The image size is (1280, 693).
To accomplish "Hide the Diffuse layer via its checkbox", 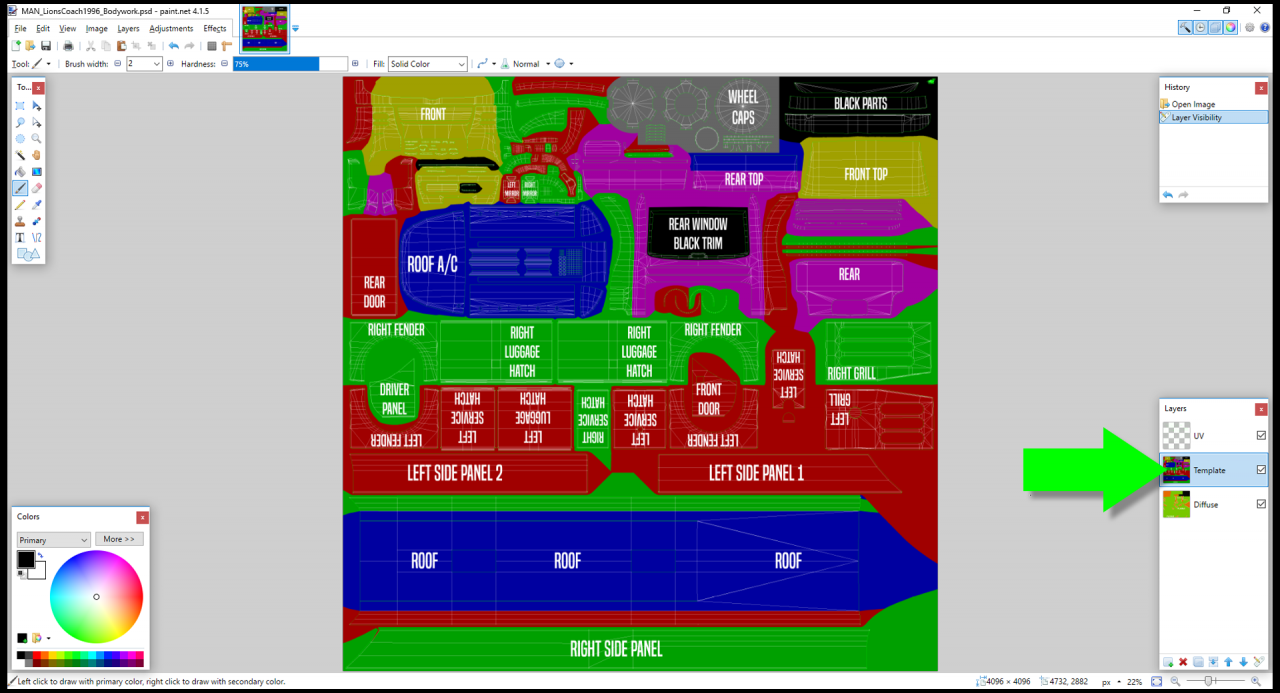I will pyautogui.click(x=1261, y=504).
